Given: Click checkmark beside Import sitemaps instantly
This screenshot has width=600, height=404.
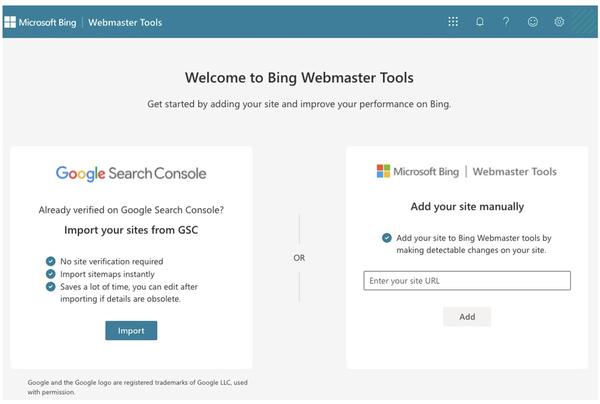Looking at the screenshot, I should pyautogui.click(x=51, y=274).
